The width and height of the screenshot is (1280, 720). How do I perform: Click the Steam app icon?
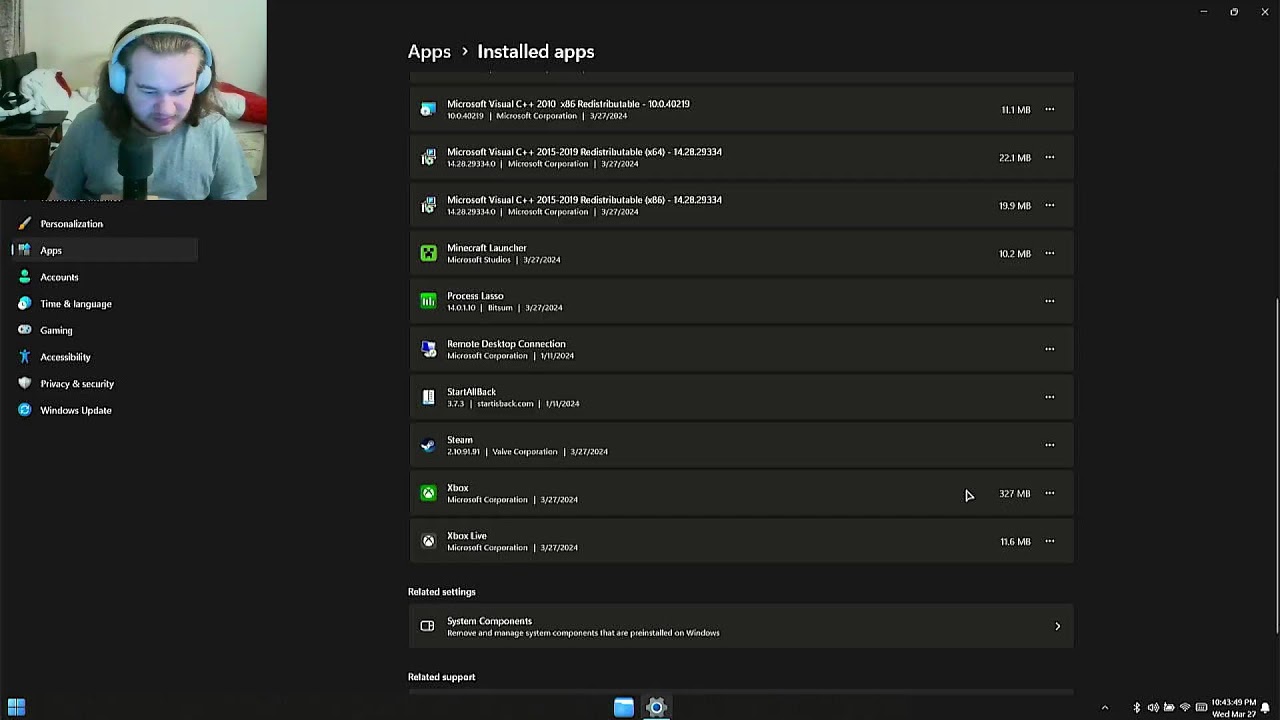pyautogui.click(x=428, y=445)
